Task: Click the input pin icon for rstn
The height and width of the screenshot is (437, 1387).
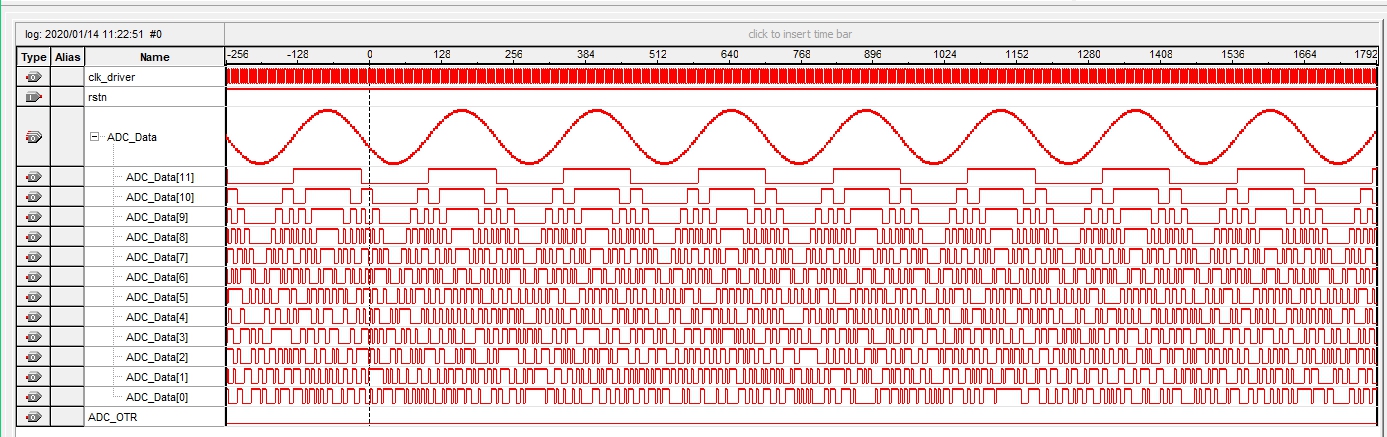Action: (34, 97)
